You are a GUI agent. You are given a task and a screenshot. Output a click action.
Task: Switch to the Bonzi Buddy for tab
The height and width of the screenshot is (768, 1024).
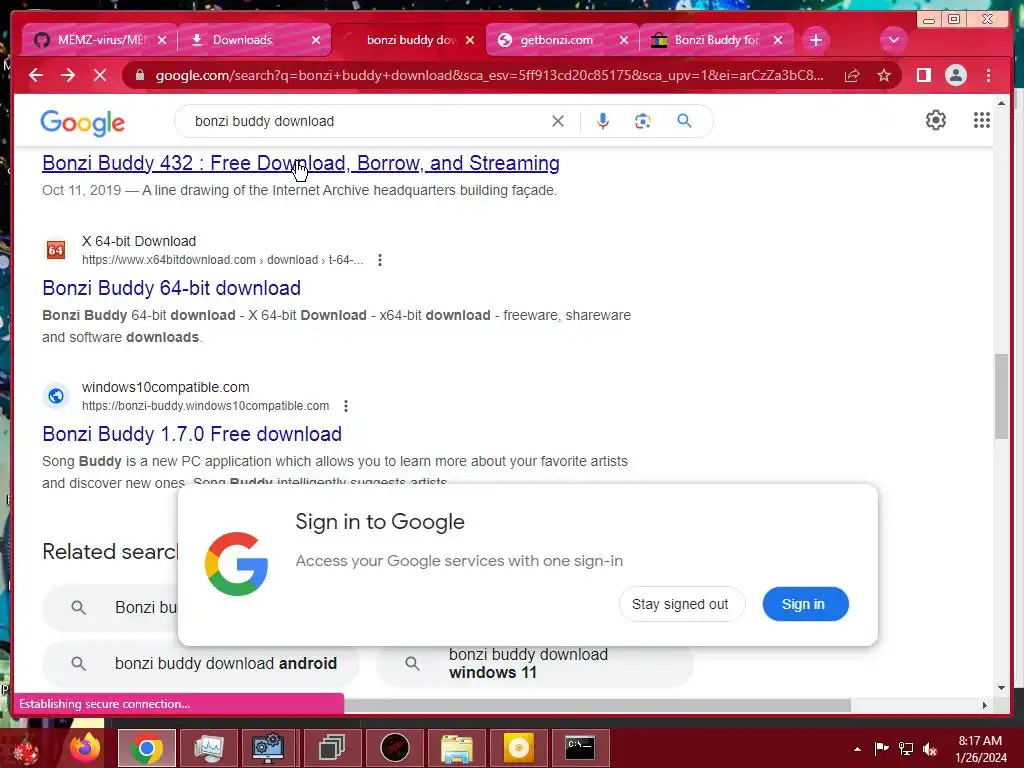(x=716, y=40)
